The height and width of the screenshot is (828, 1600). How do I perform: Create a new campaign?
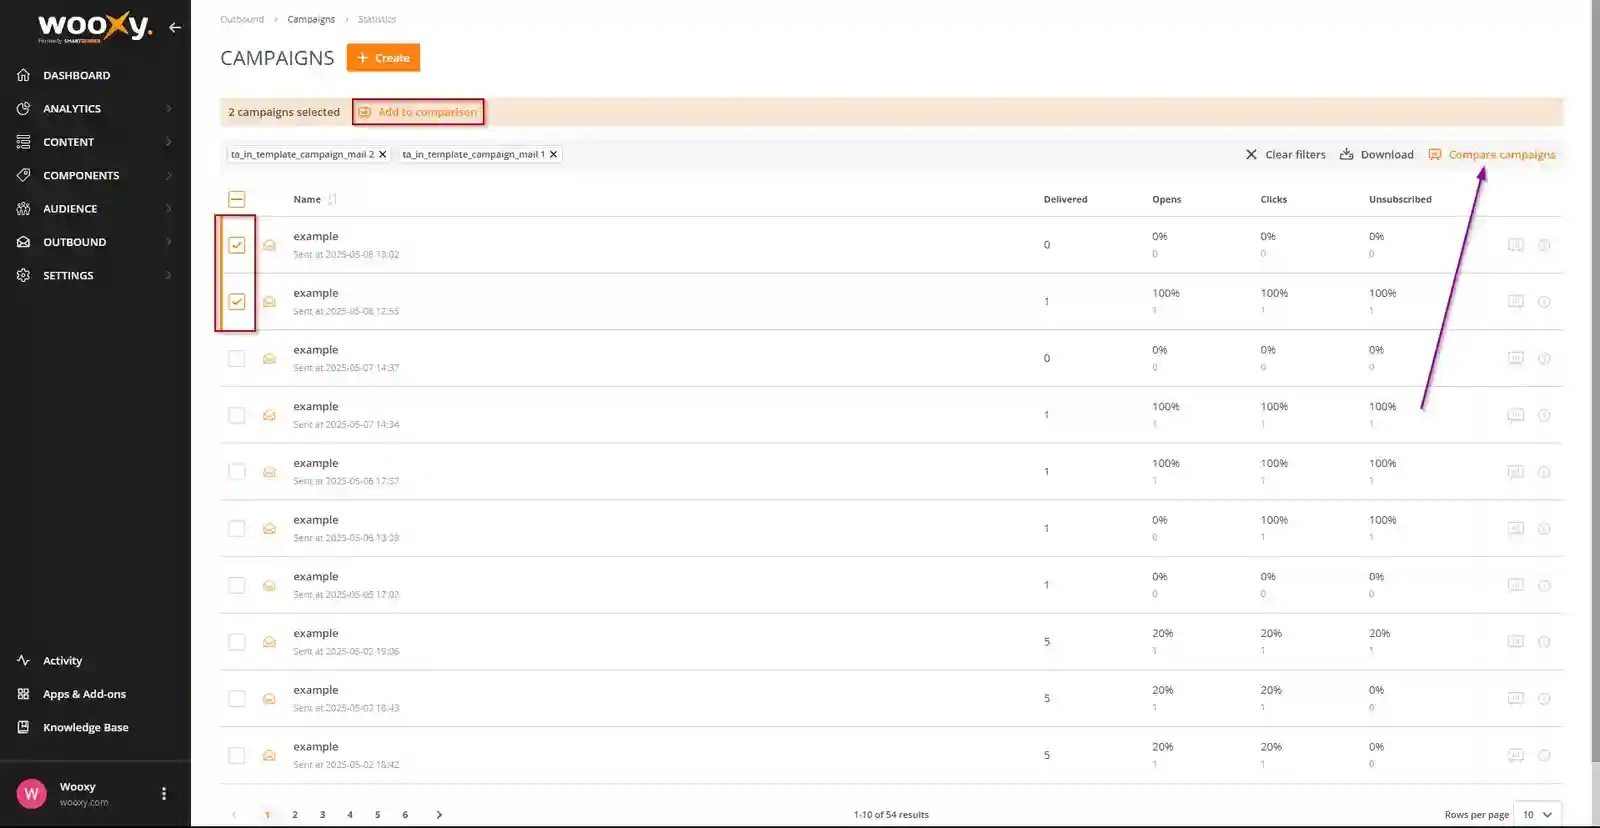(x=383, y=58)
